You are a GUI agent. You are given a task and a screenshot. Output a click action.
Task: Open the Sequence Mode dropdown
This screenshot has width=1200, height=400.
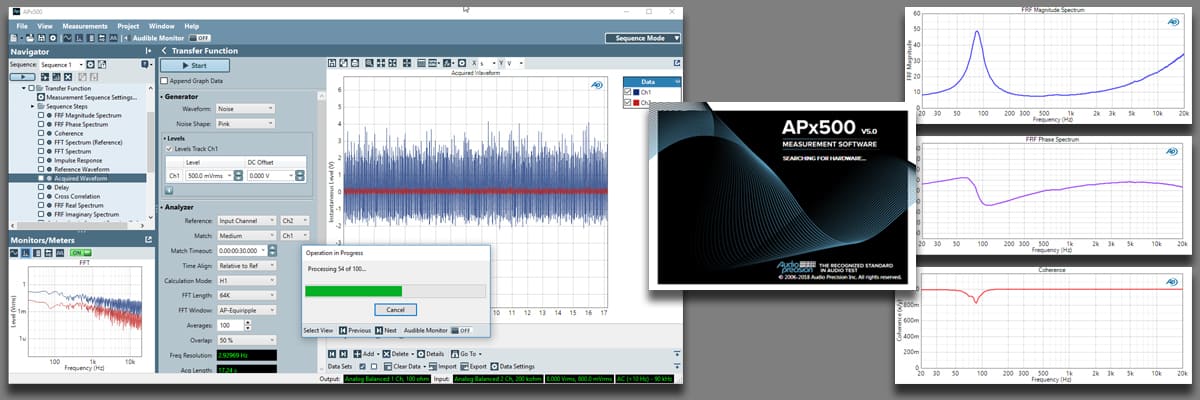(643, 38)
